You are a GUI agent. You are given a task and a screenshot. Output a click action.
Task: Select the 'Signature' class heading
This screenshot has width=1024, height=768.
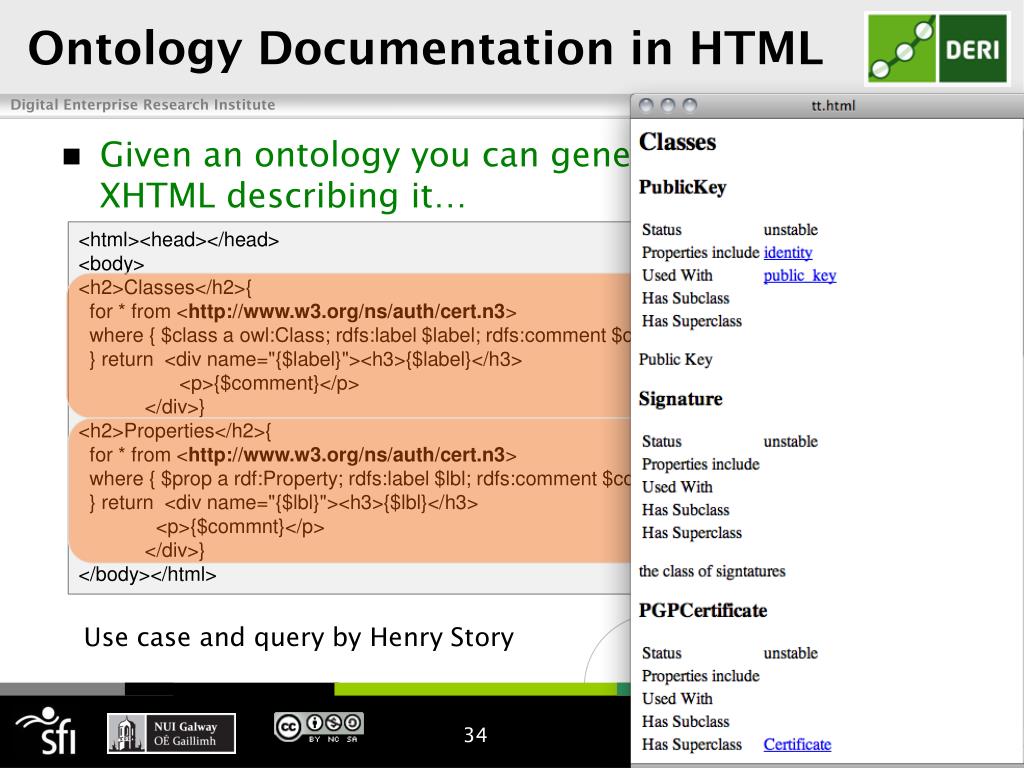[680, 399]
